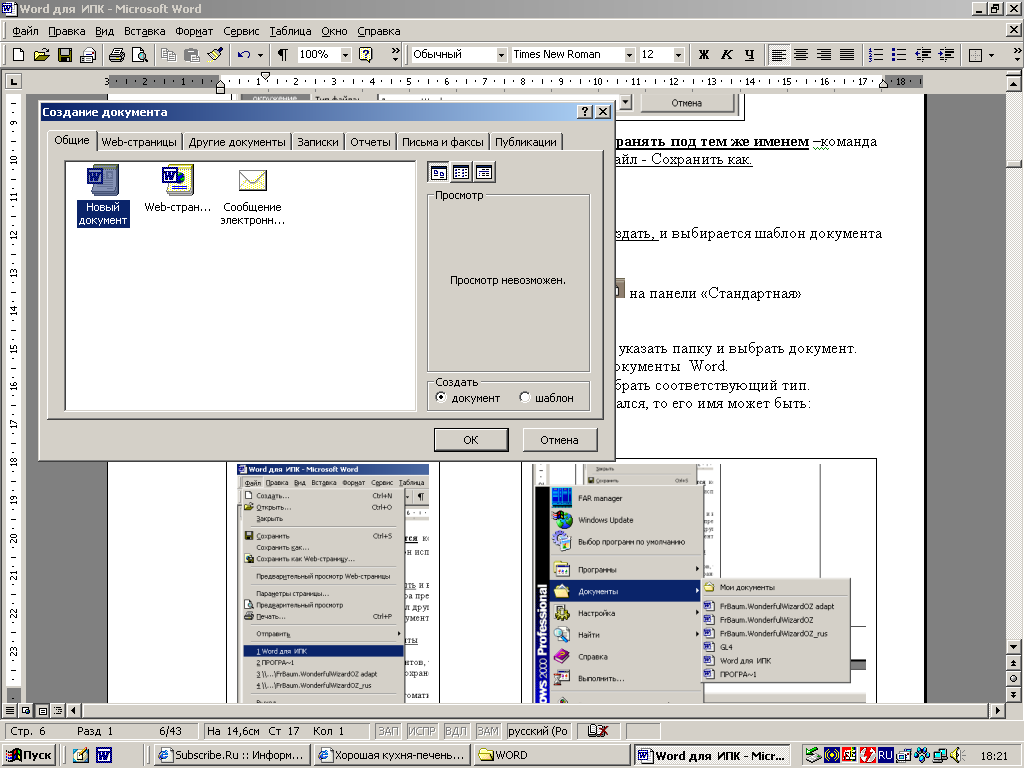This screenshot has width=1024, height=768.
Task: Expand more Standard toolbar buttons chevron
Action: click(395, 55)
